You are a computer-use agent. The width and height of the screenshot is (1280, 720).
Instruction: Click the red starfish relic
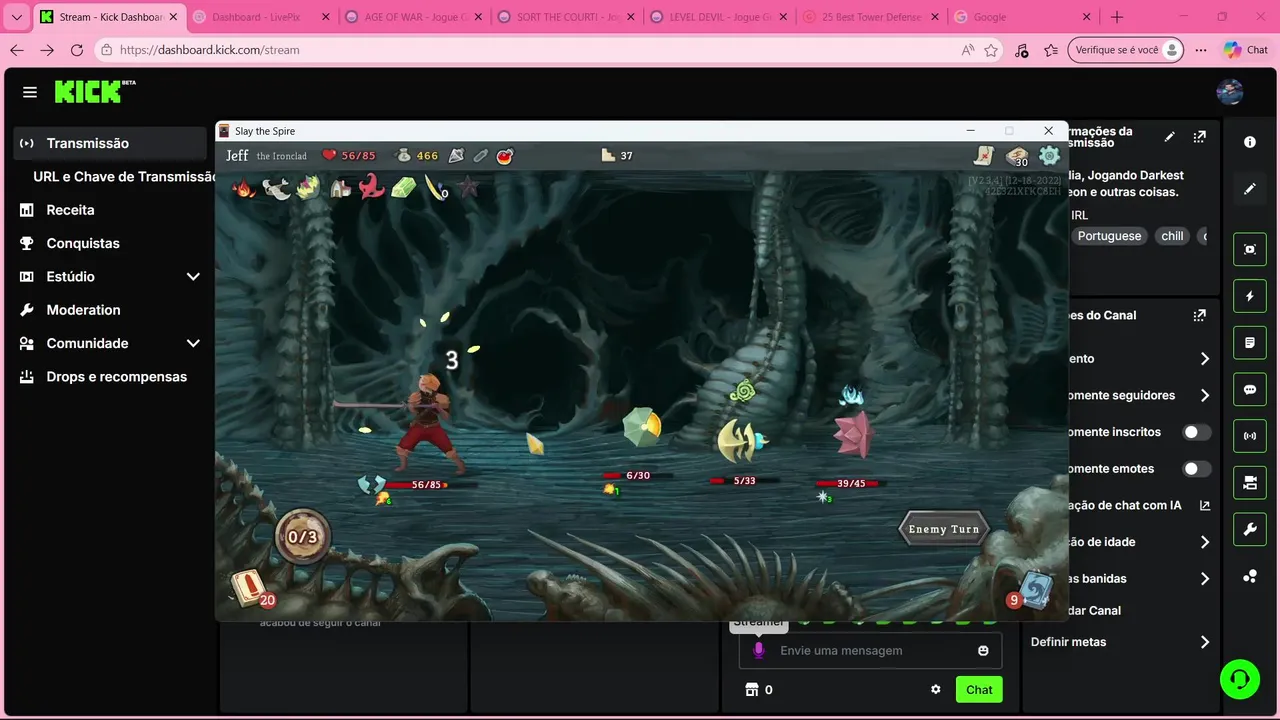[372, 186]
